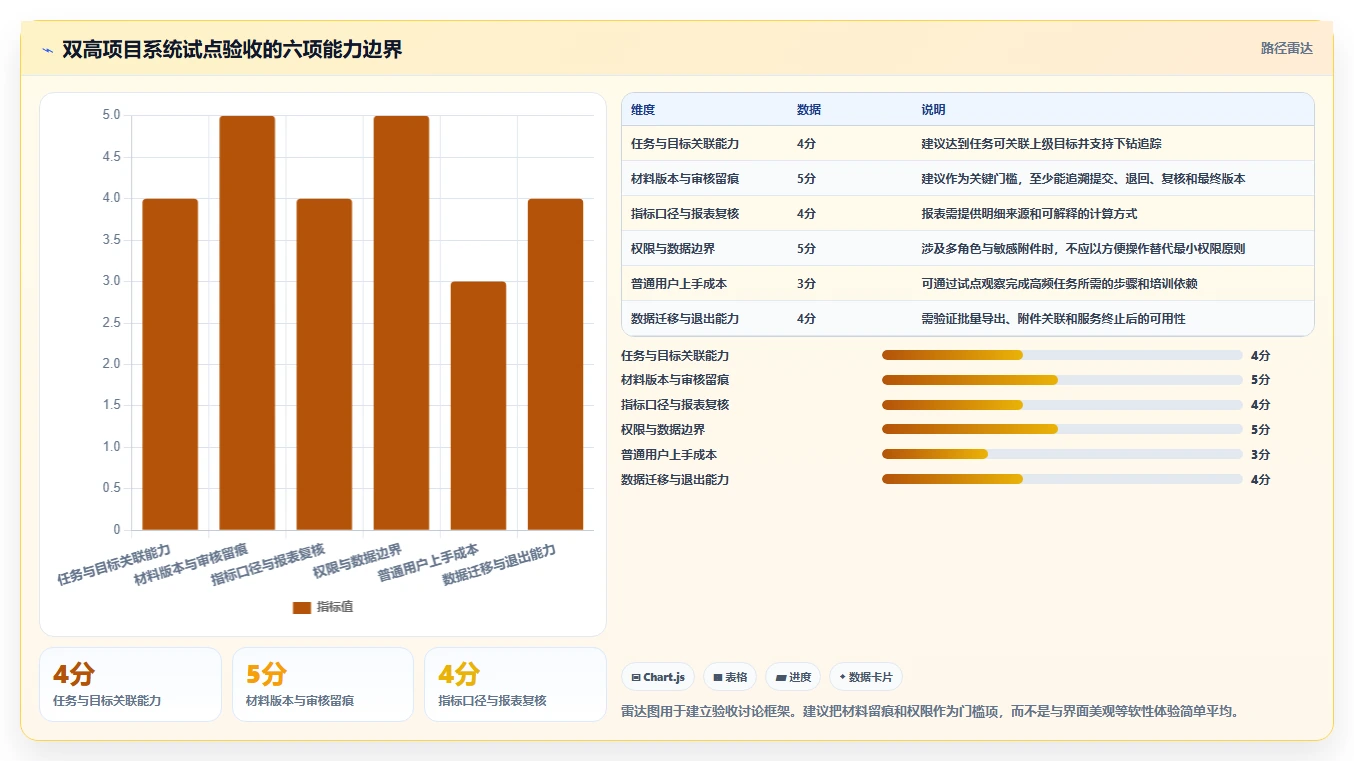Click the lightning icon beside the page title
The image size is (1354, 761).
47,50
